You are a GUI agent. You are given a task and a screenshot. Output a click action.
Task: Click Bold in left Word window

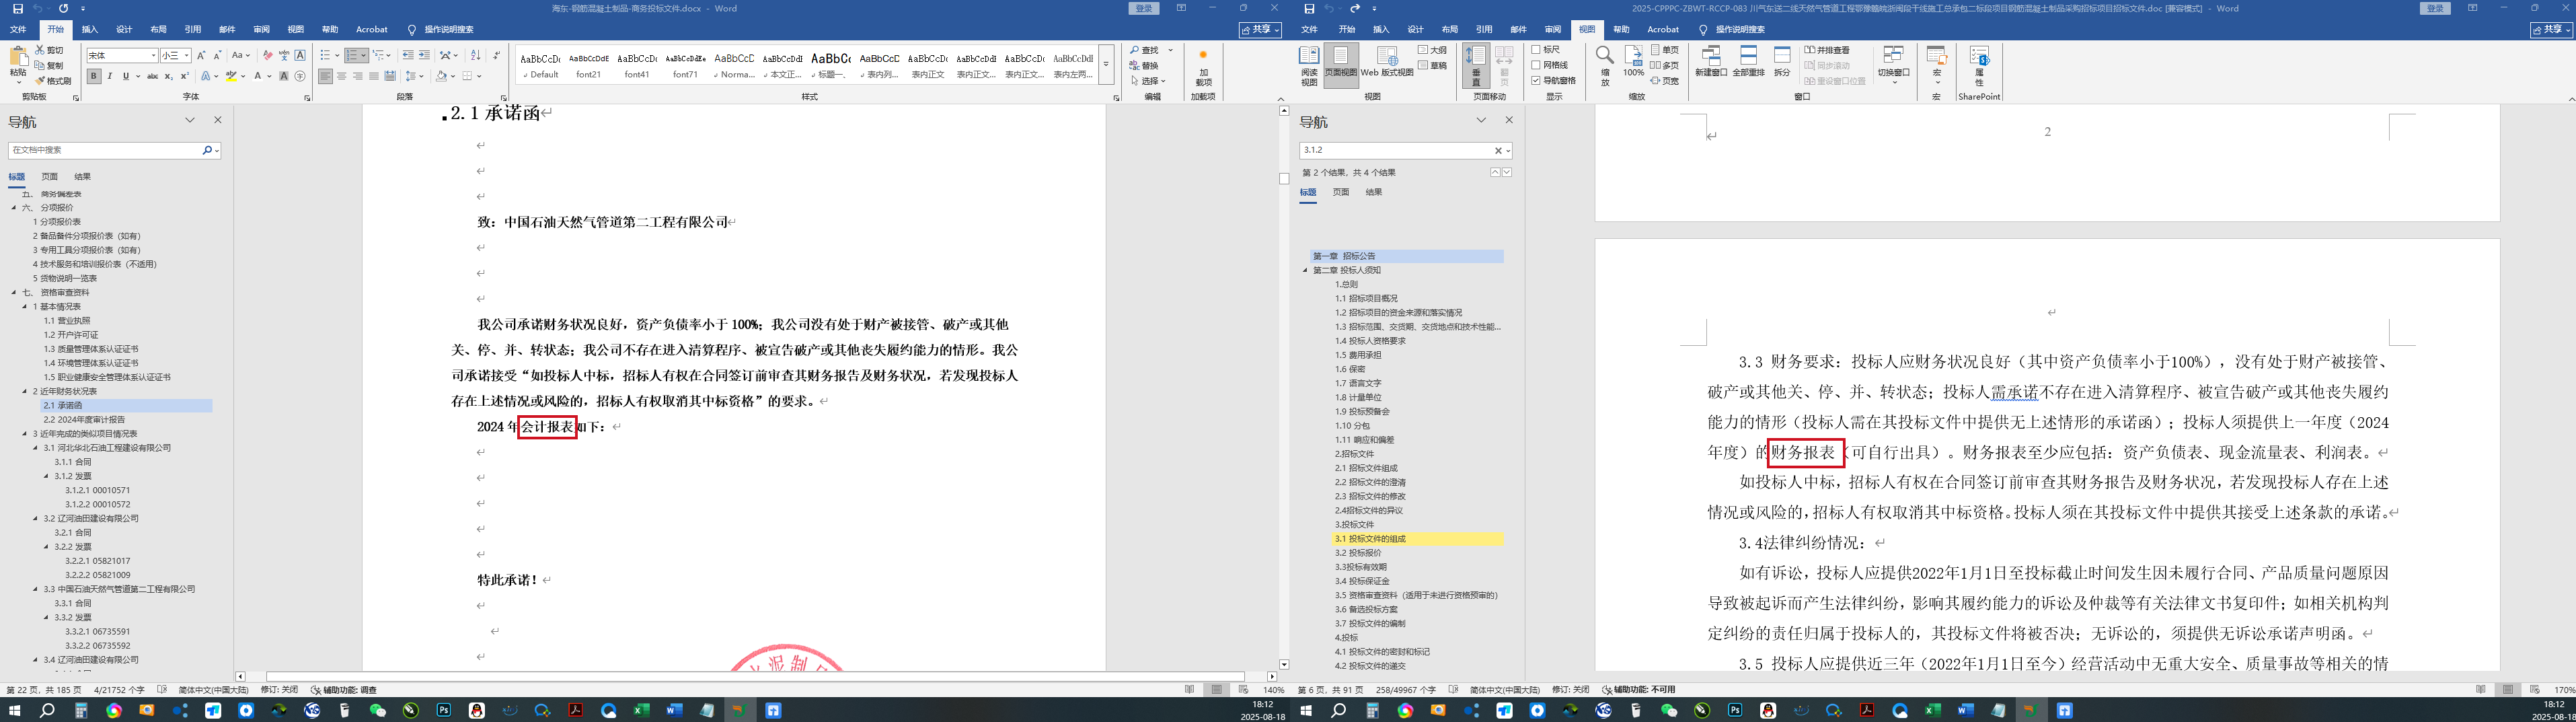94,76
